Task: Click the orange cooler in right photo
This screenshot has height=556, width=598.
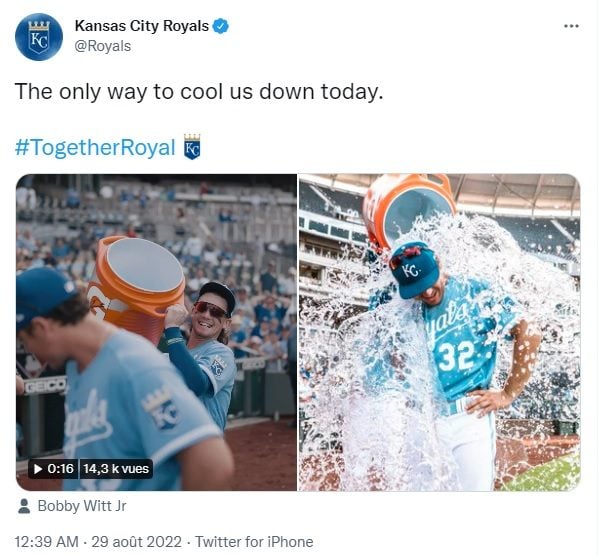Action: 408,209
